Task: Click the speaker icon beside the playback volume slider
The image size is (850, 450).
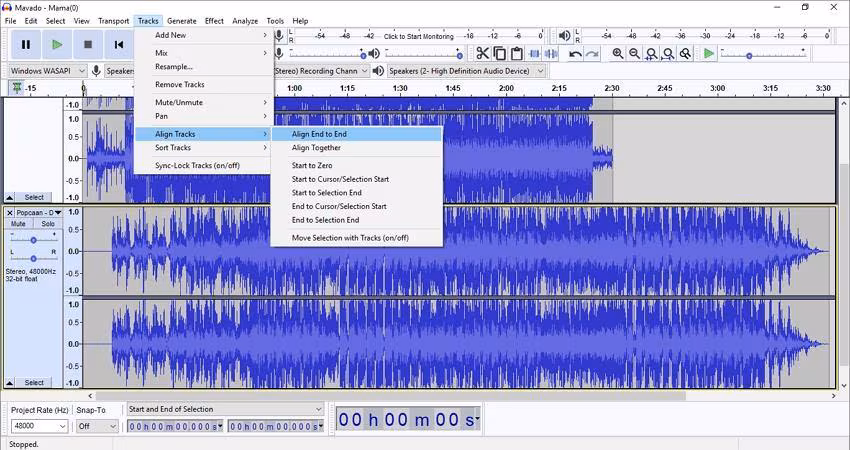Action: pos(374,53)
